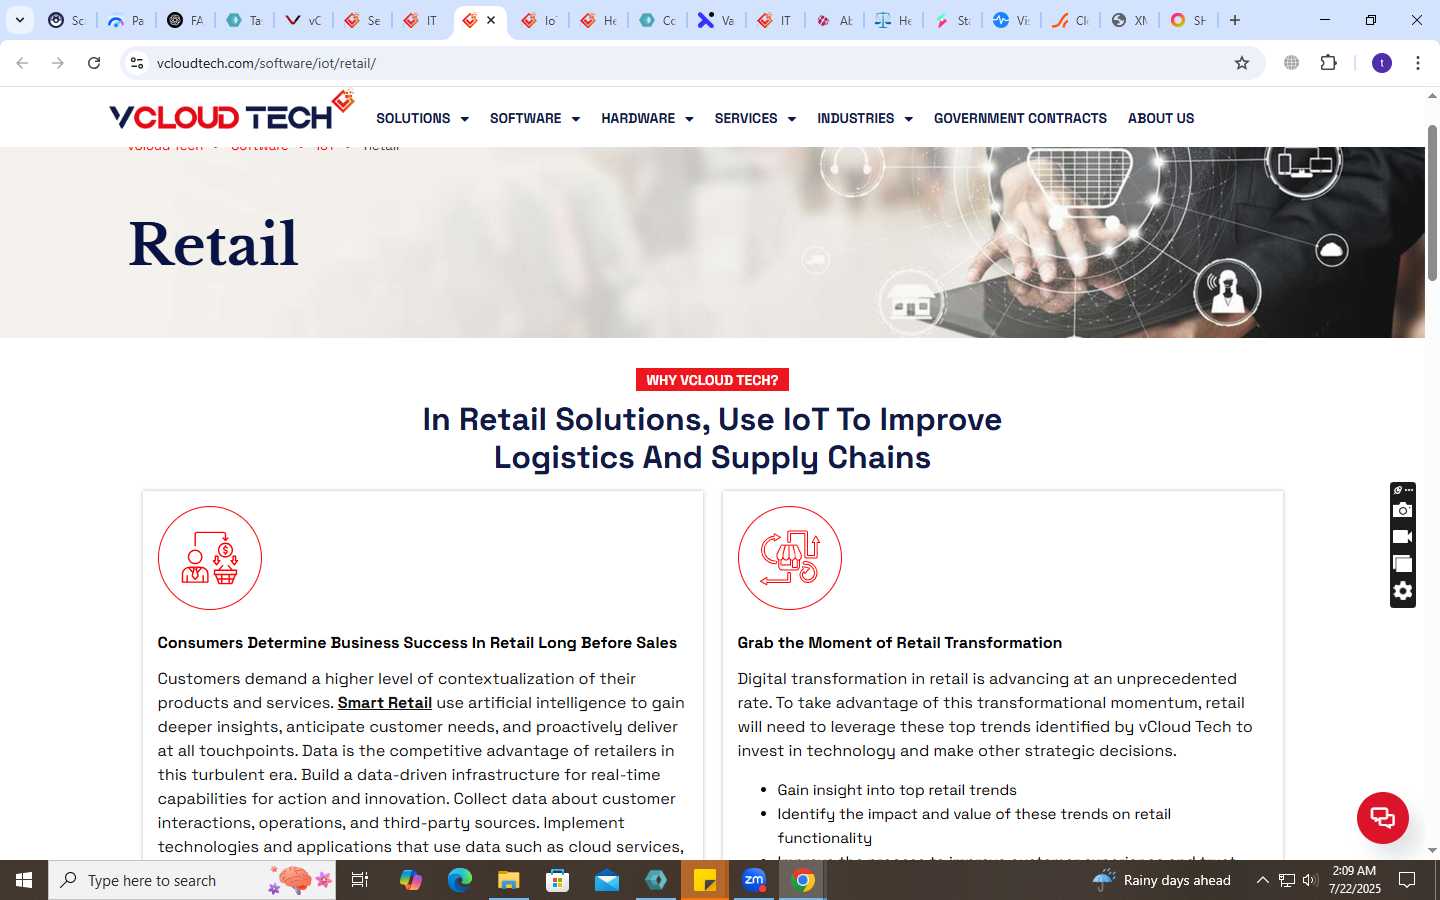
Task: Click the consumer shopping basket circle icon
Action: (210, 558)
